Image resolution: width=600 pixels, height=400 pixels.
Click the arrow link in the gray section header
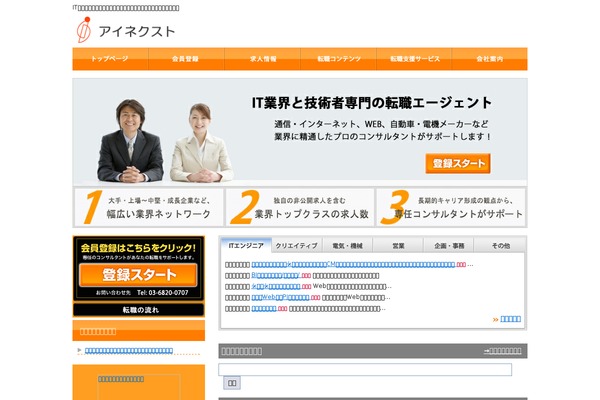click(x=502, y=351)
